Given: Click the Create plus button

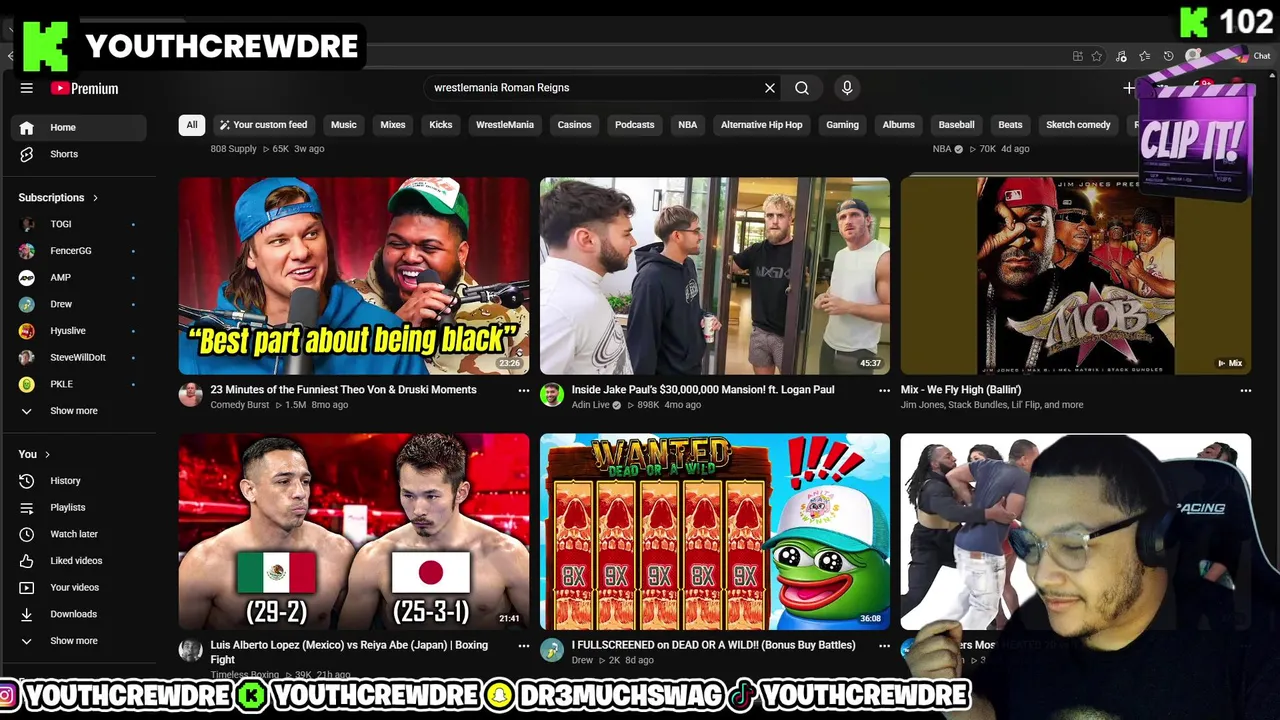Looking at the screenshot, I should 1129,88.
